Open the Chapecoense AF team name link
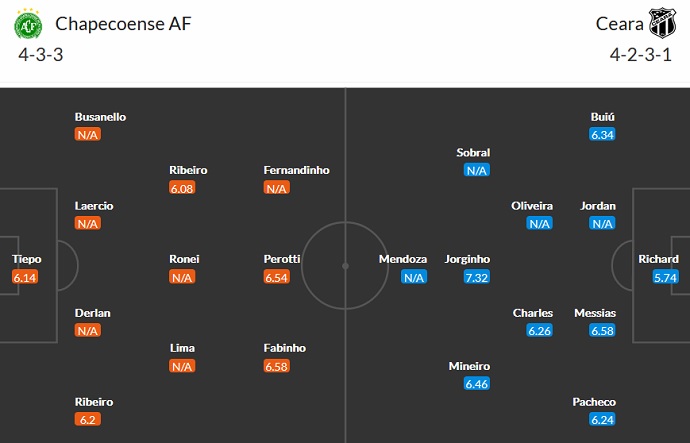The width and height of the screenshot is (690, 443). click(x=123, y=22)
